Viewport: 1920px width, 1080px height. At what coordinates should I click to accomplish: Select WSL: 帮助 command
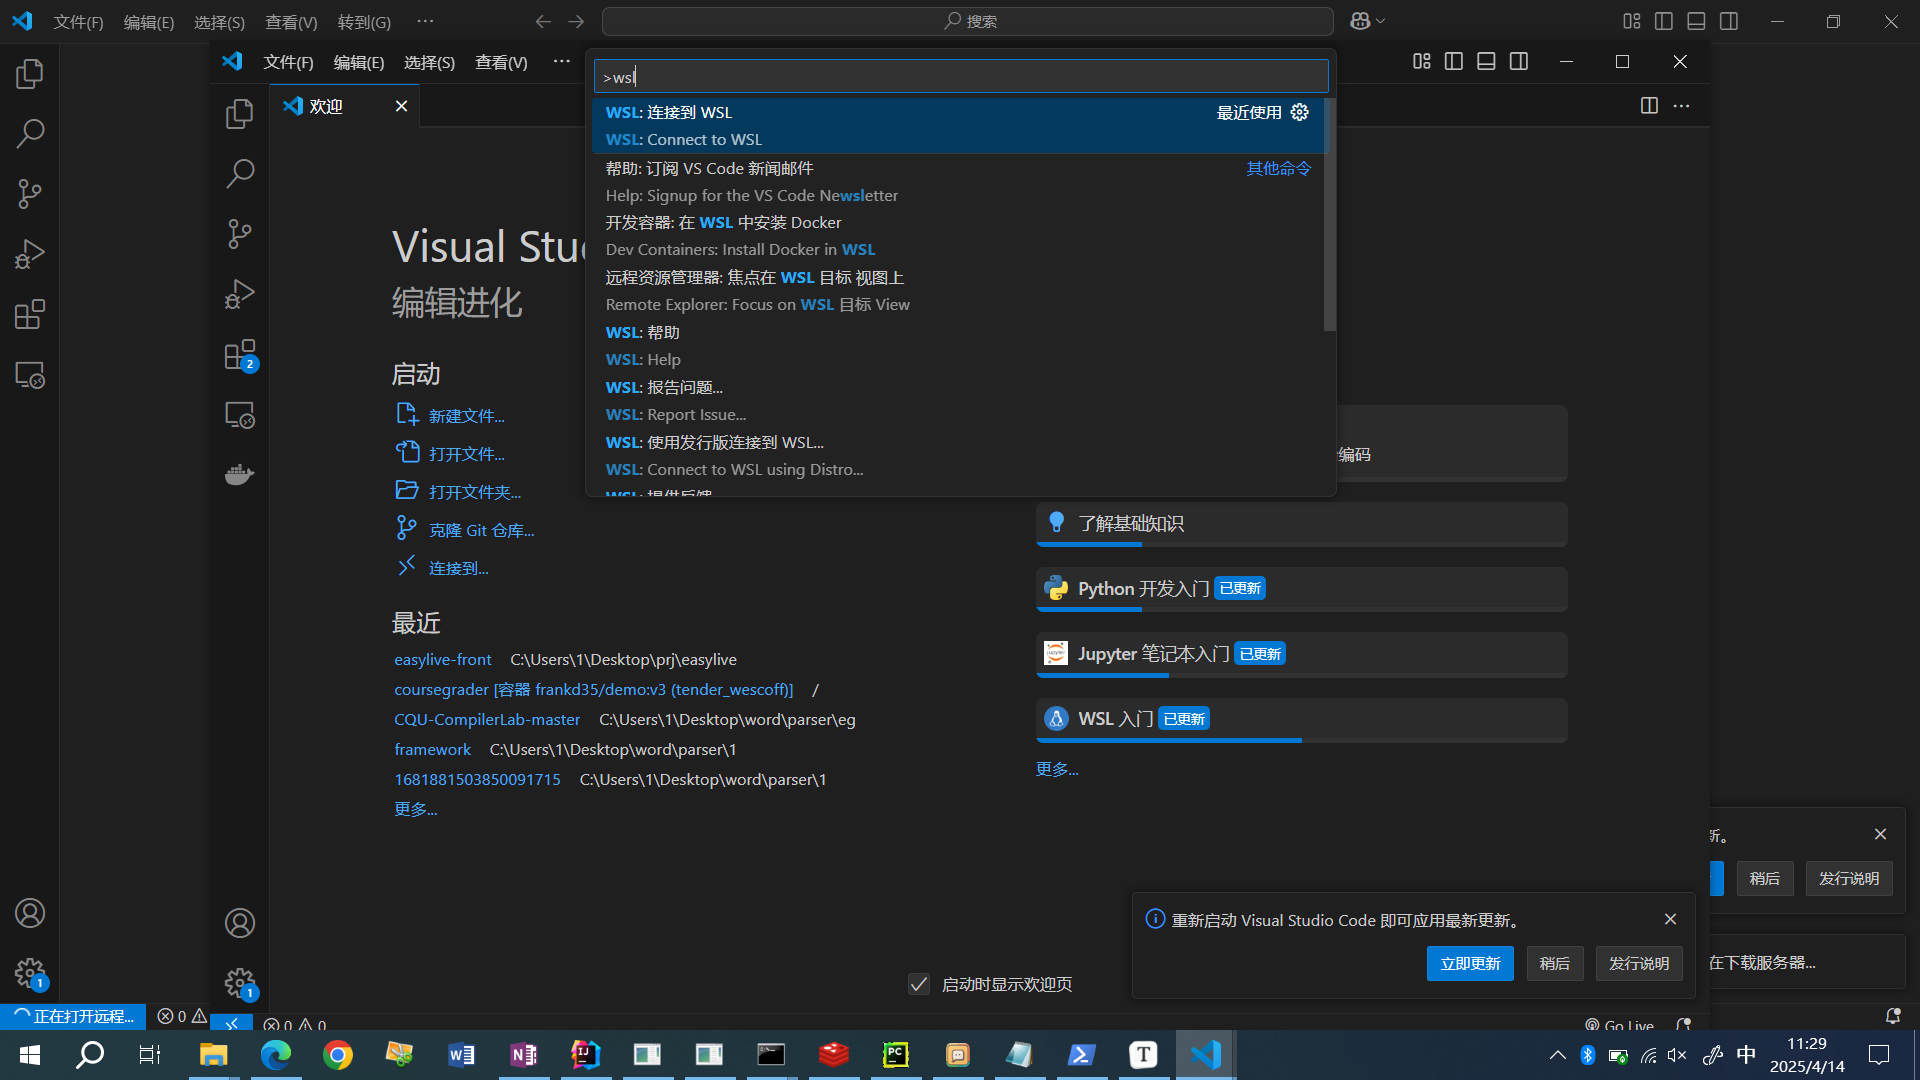[x=958, y=346]
